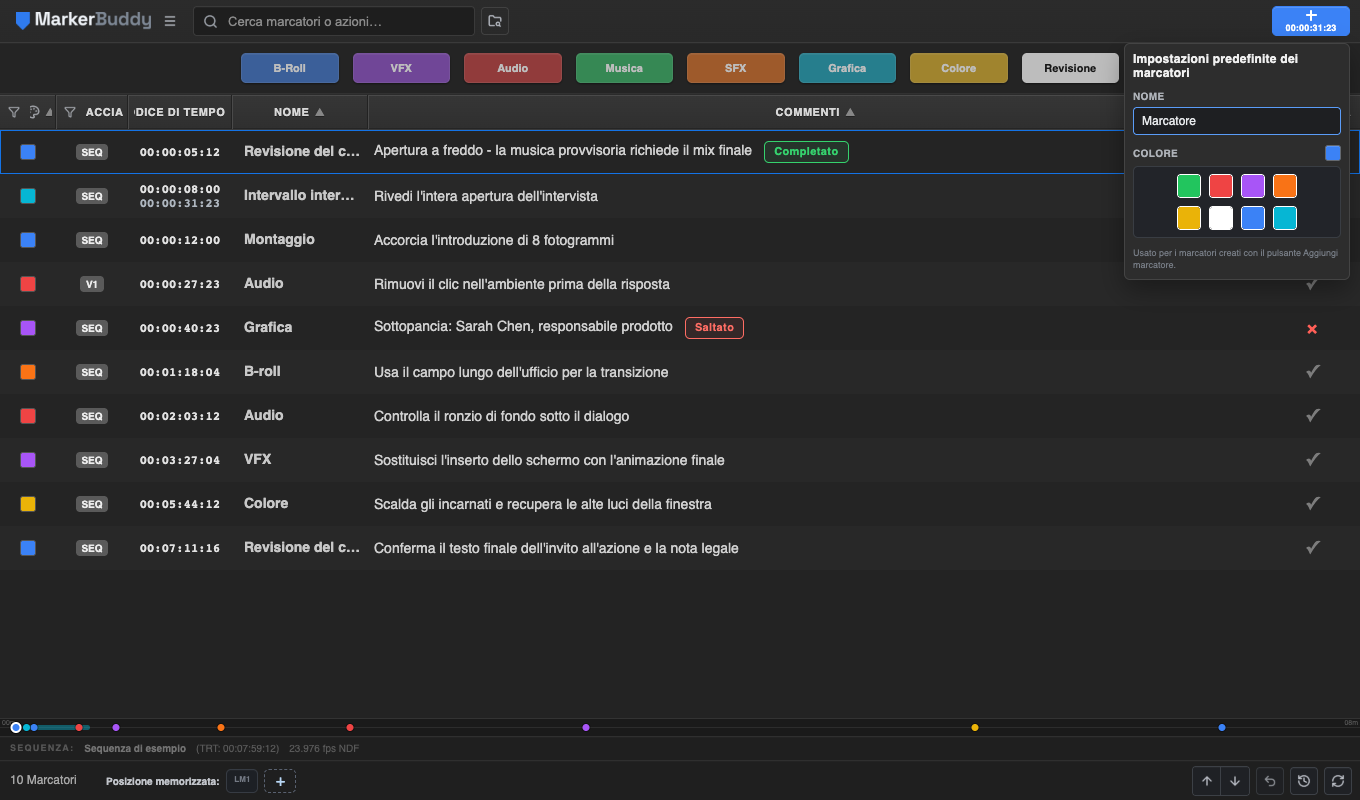Toggle the checkmark on the Colore row
Screen dimensions: 1360x800
click(x=1313, y=504)
